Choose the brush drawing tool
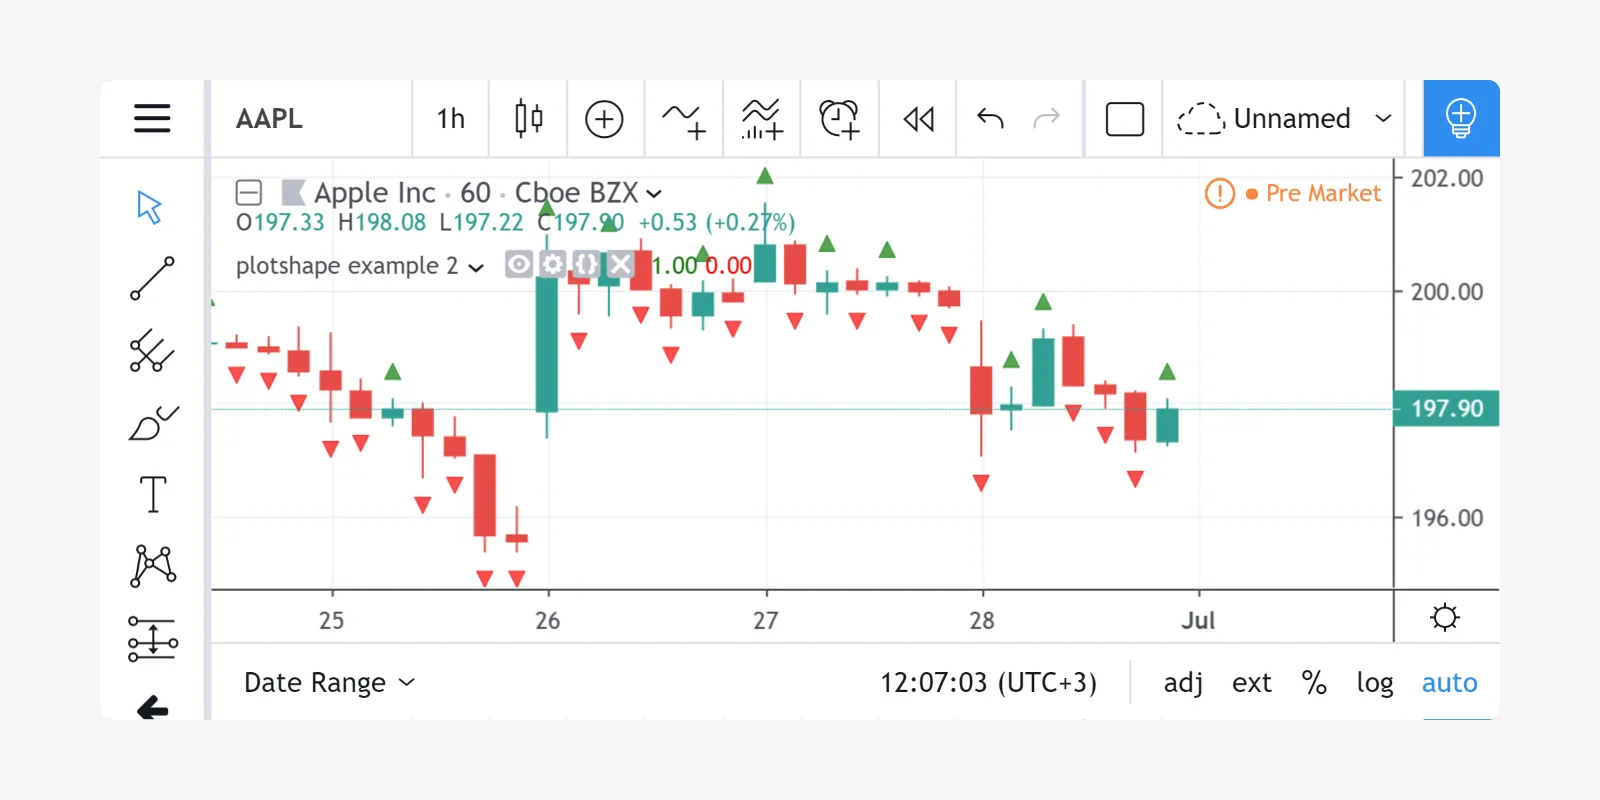Screen dimensions: 1600x800 pyautogui.click(x=152, y=423)
